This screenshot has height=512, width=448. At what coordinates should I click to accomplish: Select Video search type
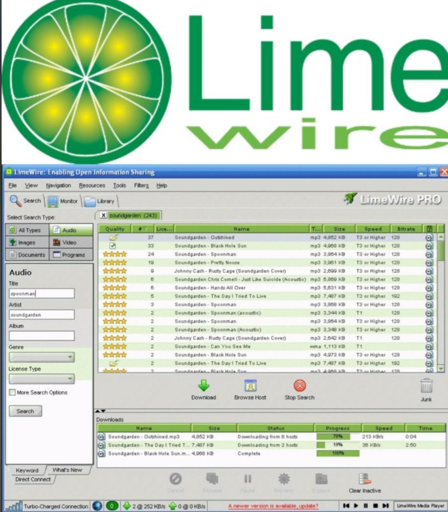71,243
